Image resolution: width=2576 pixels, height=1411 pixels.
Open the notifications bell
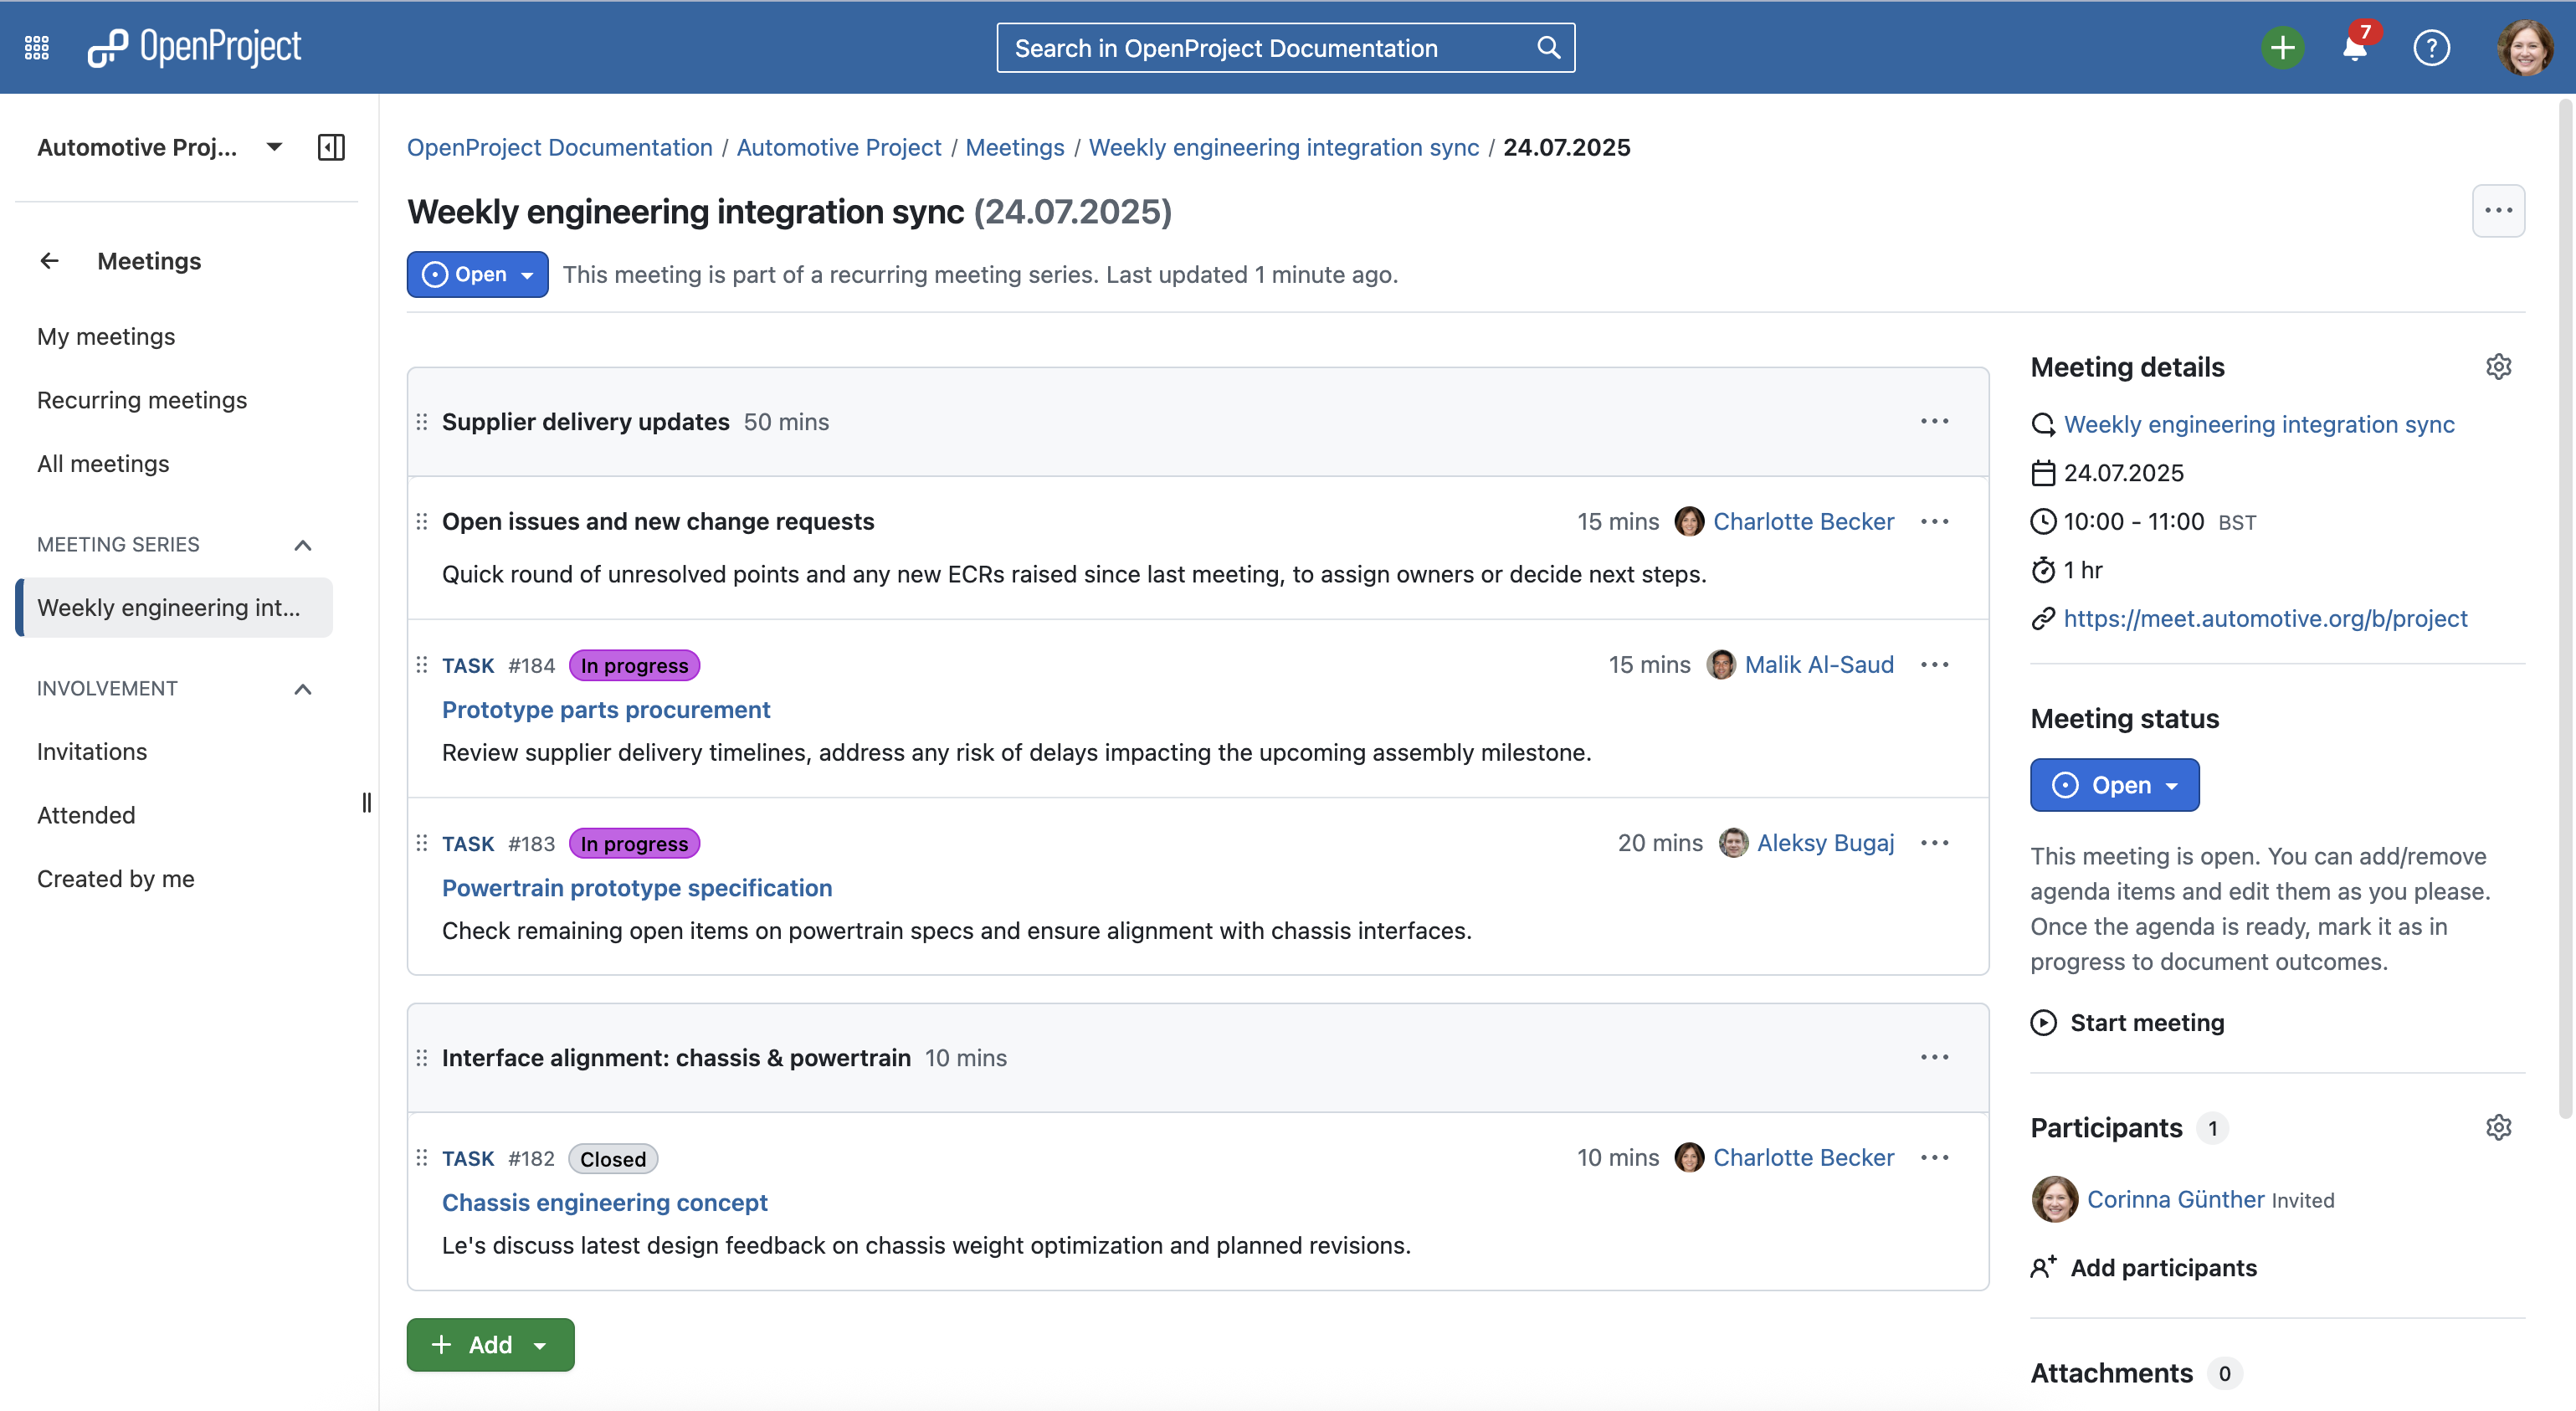pos(2355,47)
